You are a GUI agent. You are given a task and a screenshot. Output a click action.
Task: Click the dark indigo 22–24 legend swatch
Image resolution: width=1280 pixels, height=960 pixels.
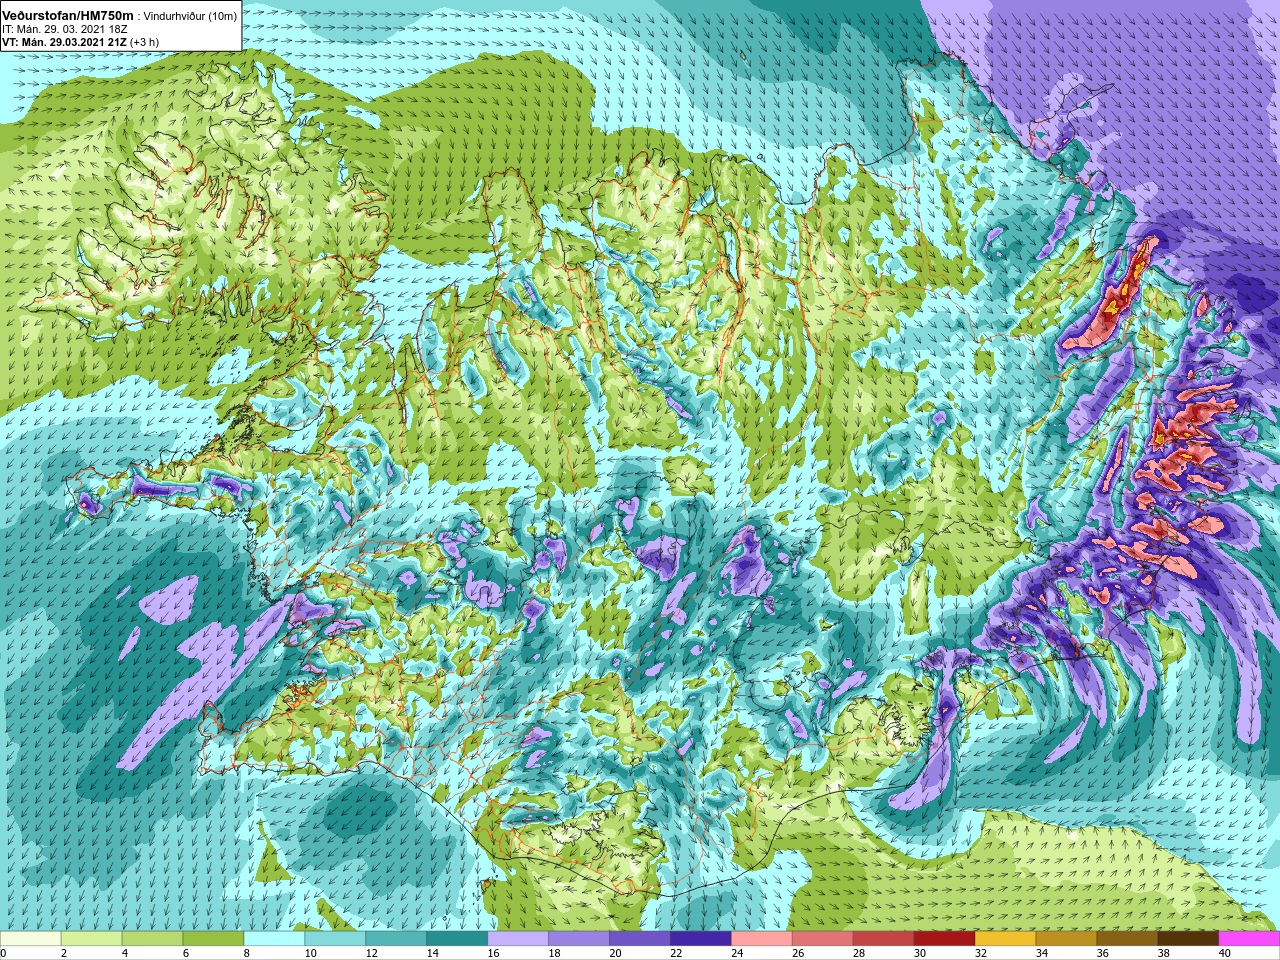(701, 938)
